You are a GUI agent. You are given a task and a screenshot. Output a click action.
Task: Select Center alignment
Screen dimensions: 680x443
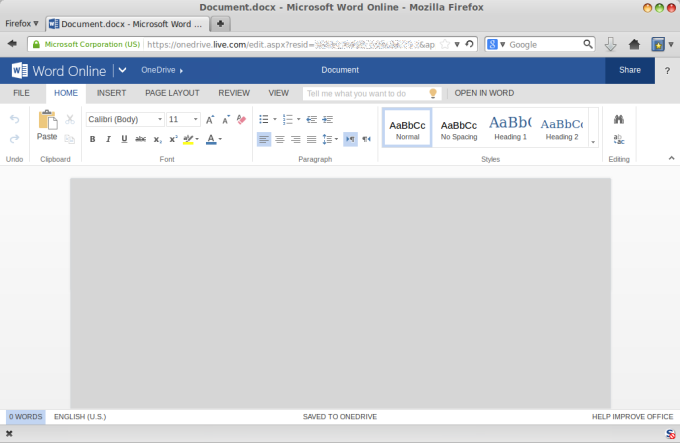click(280, 139)
